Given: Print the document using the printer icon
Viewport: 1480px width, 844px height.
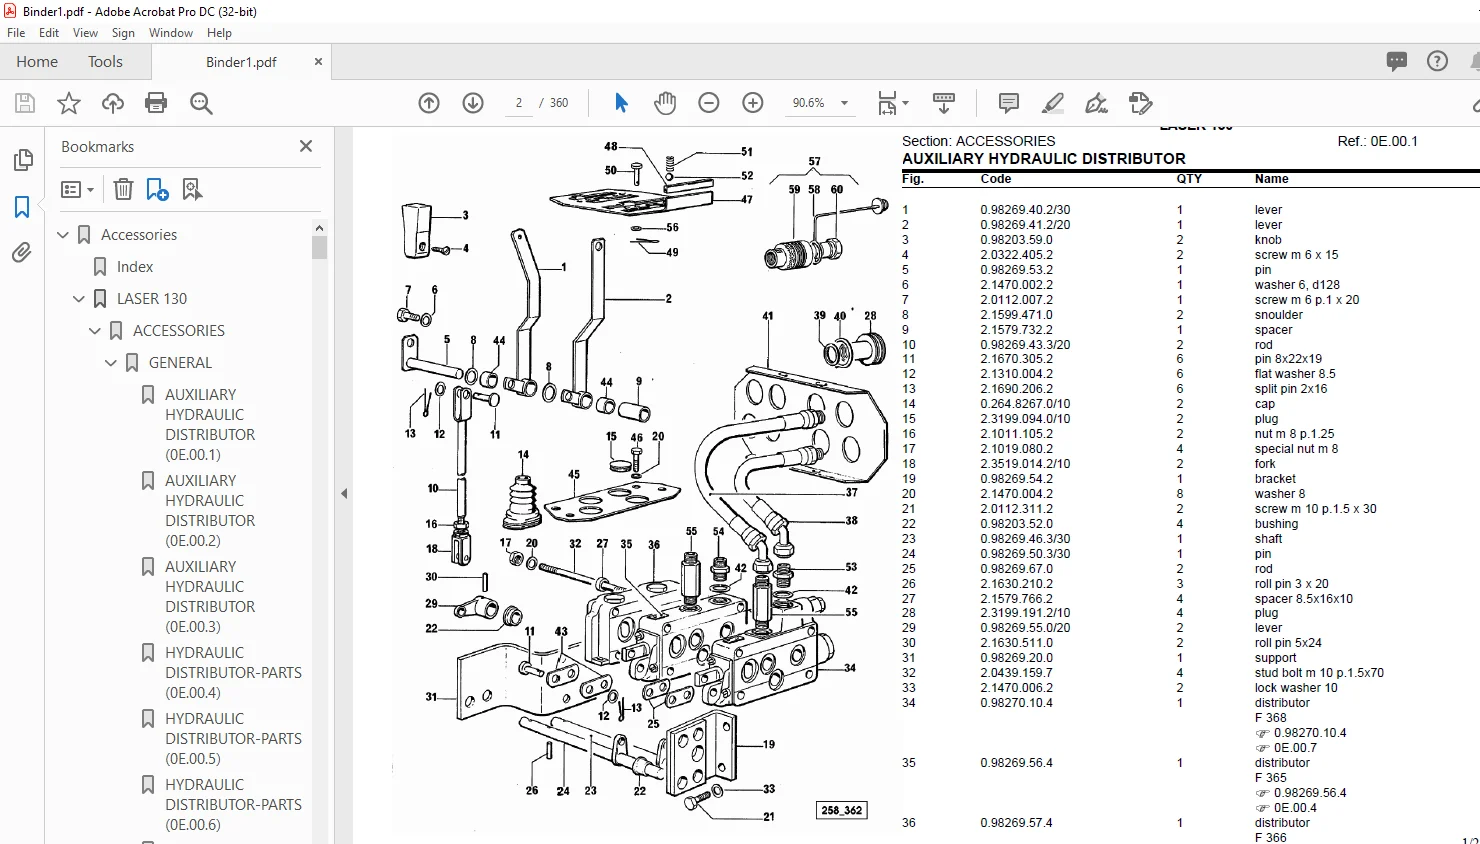Looking at the screenshot, I should (x=156, y=103).
